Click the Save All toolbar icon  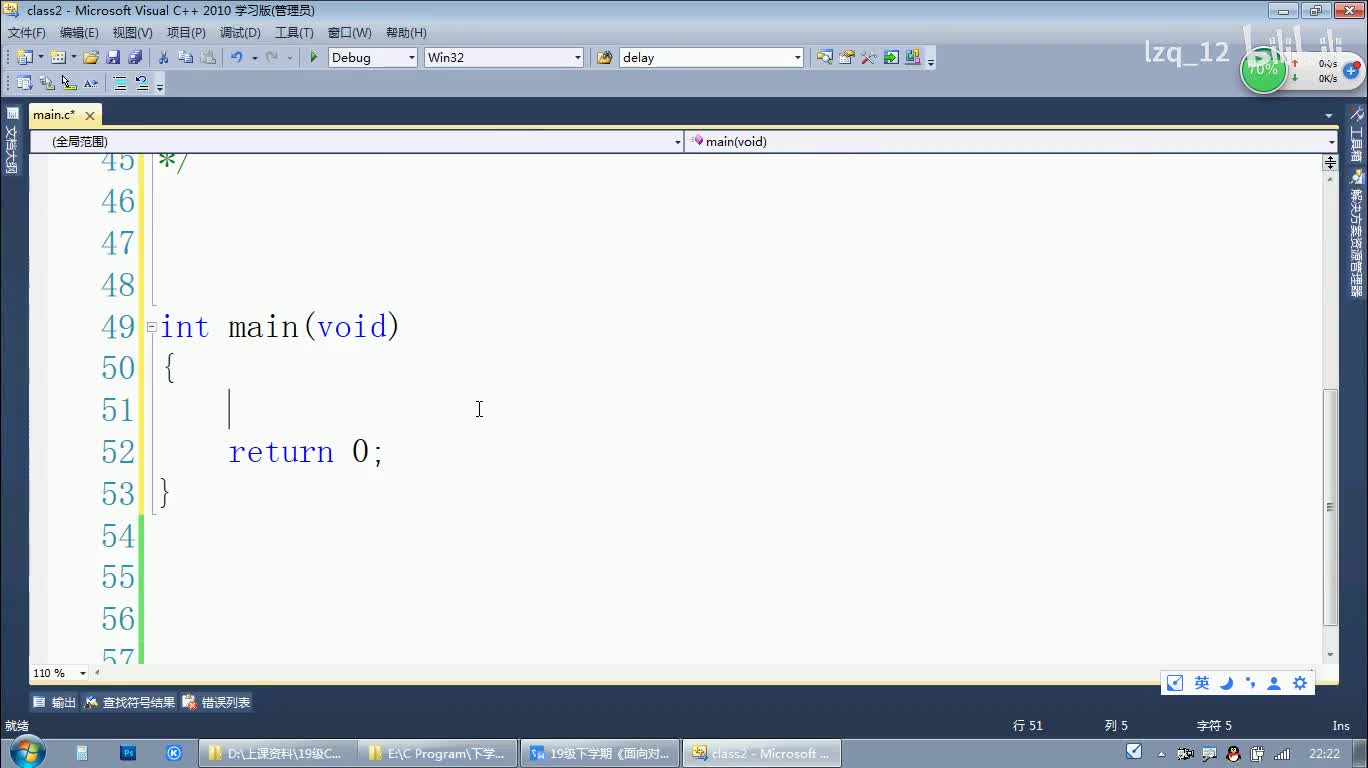tap(134, 58)
